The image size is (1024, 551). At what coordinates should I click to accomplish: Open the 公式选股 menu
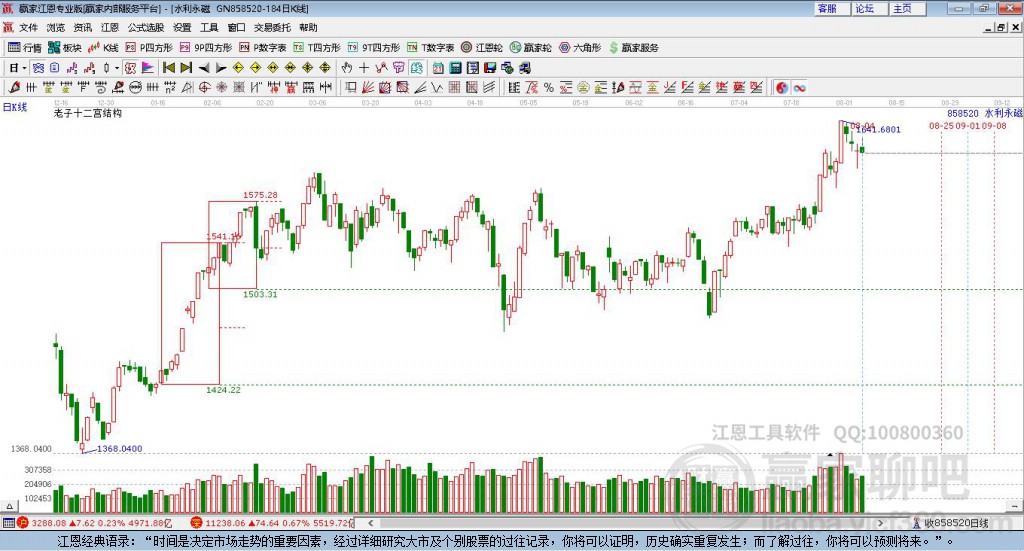click(x=146, y=27)
